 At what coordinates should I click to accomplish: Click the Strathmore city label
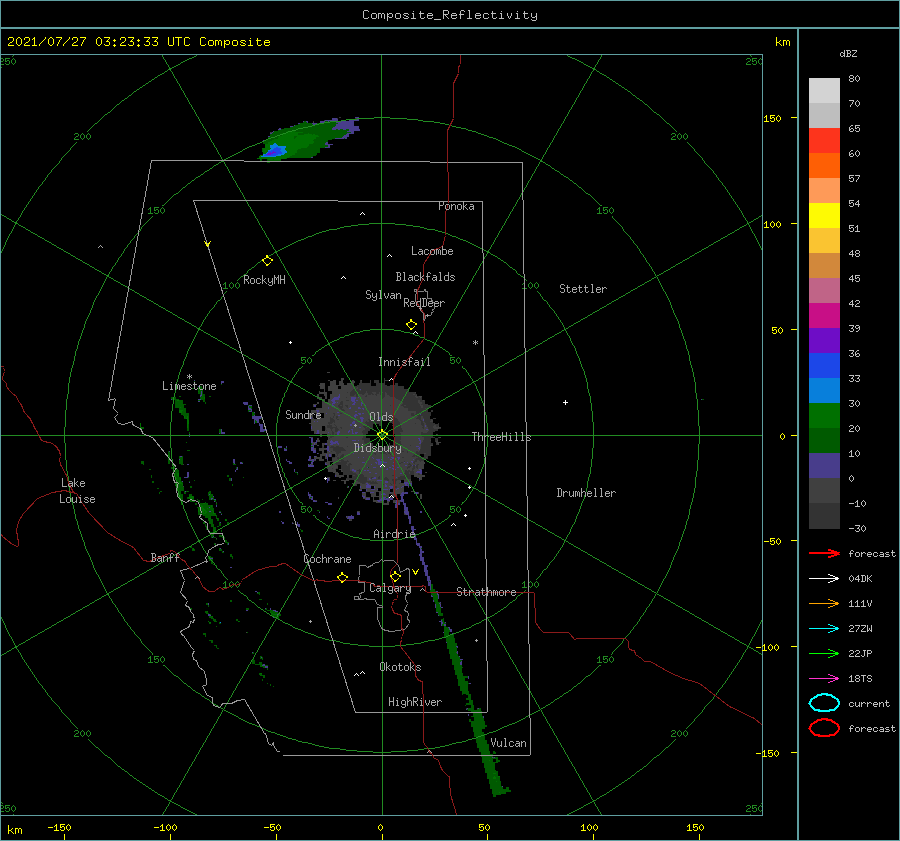[x=486, y=592]
